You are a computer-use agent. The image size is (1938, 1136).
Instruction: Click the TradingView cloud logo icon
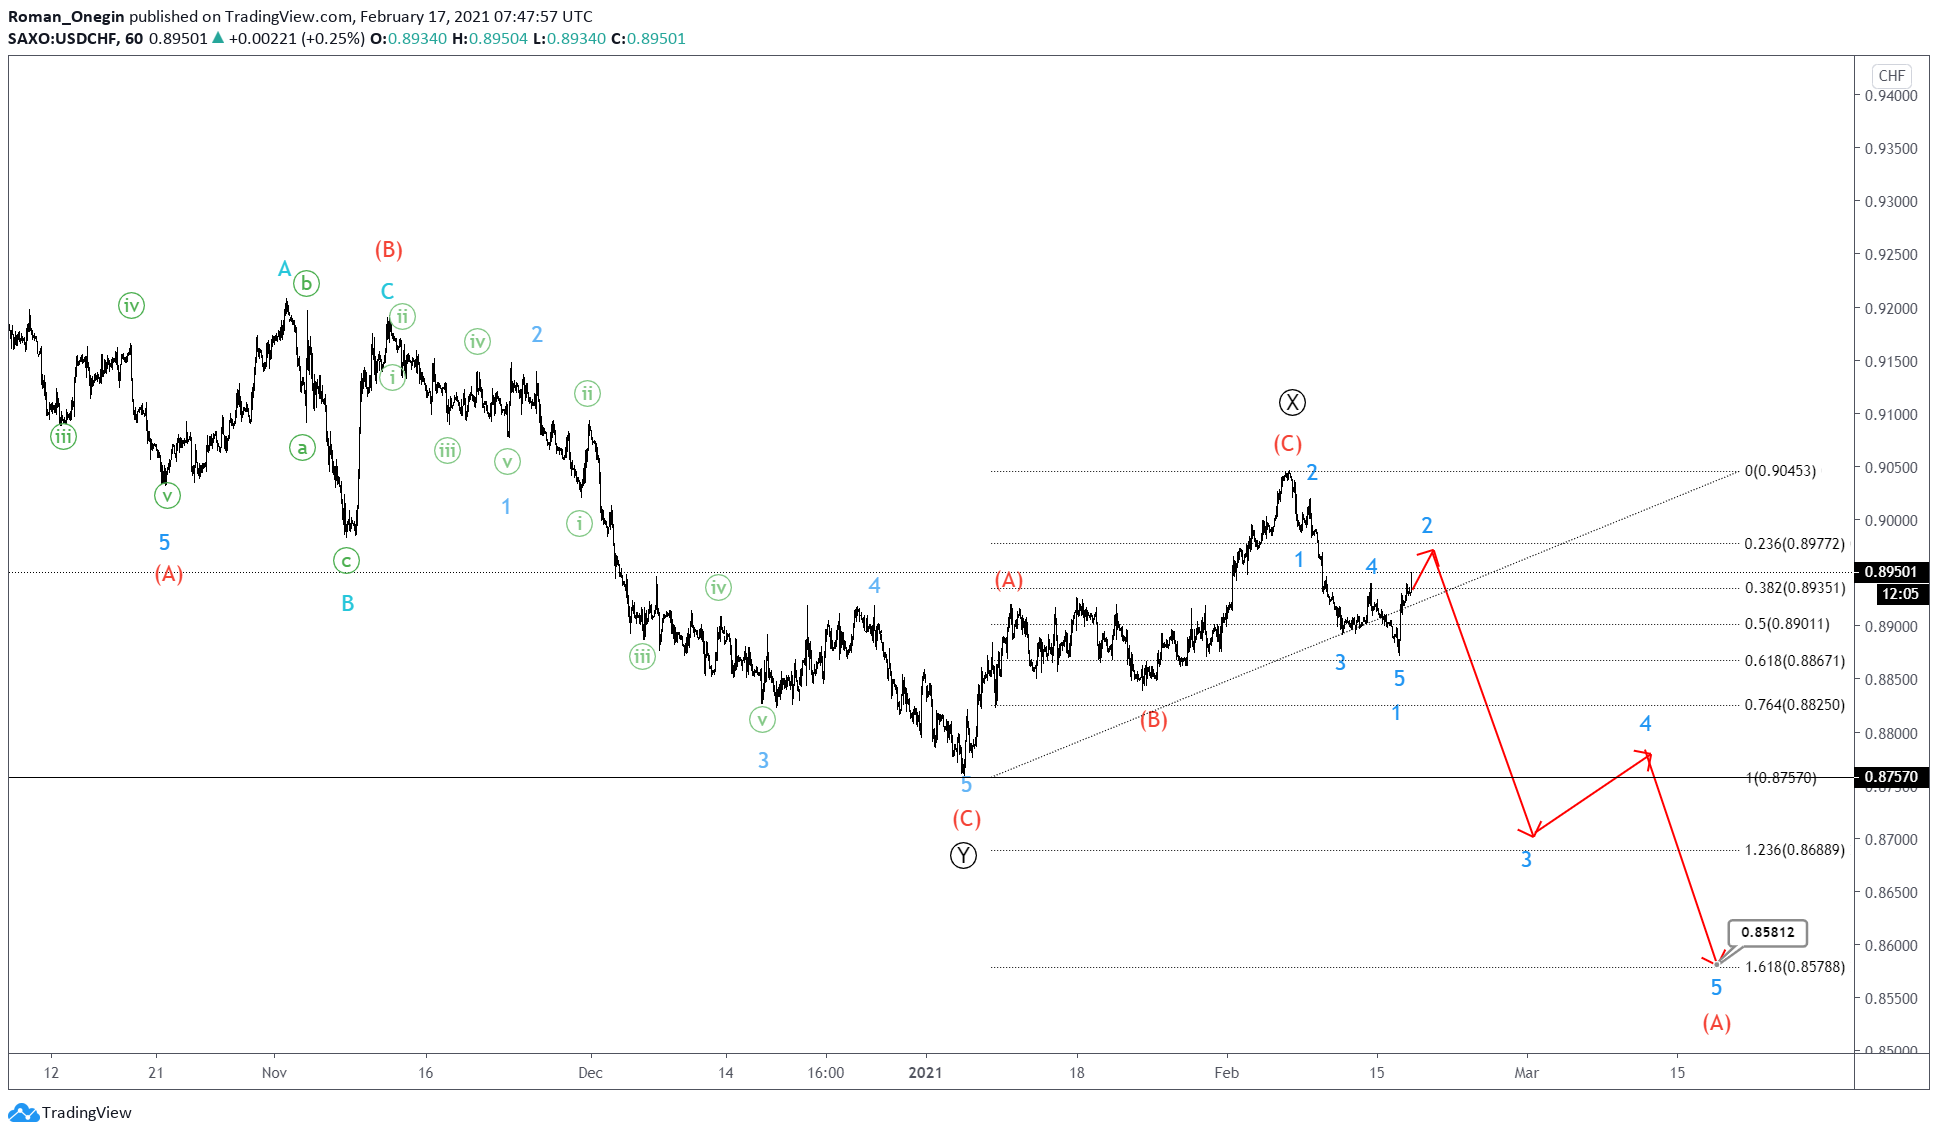[x=23, y=1112]
